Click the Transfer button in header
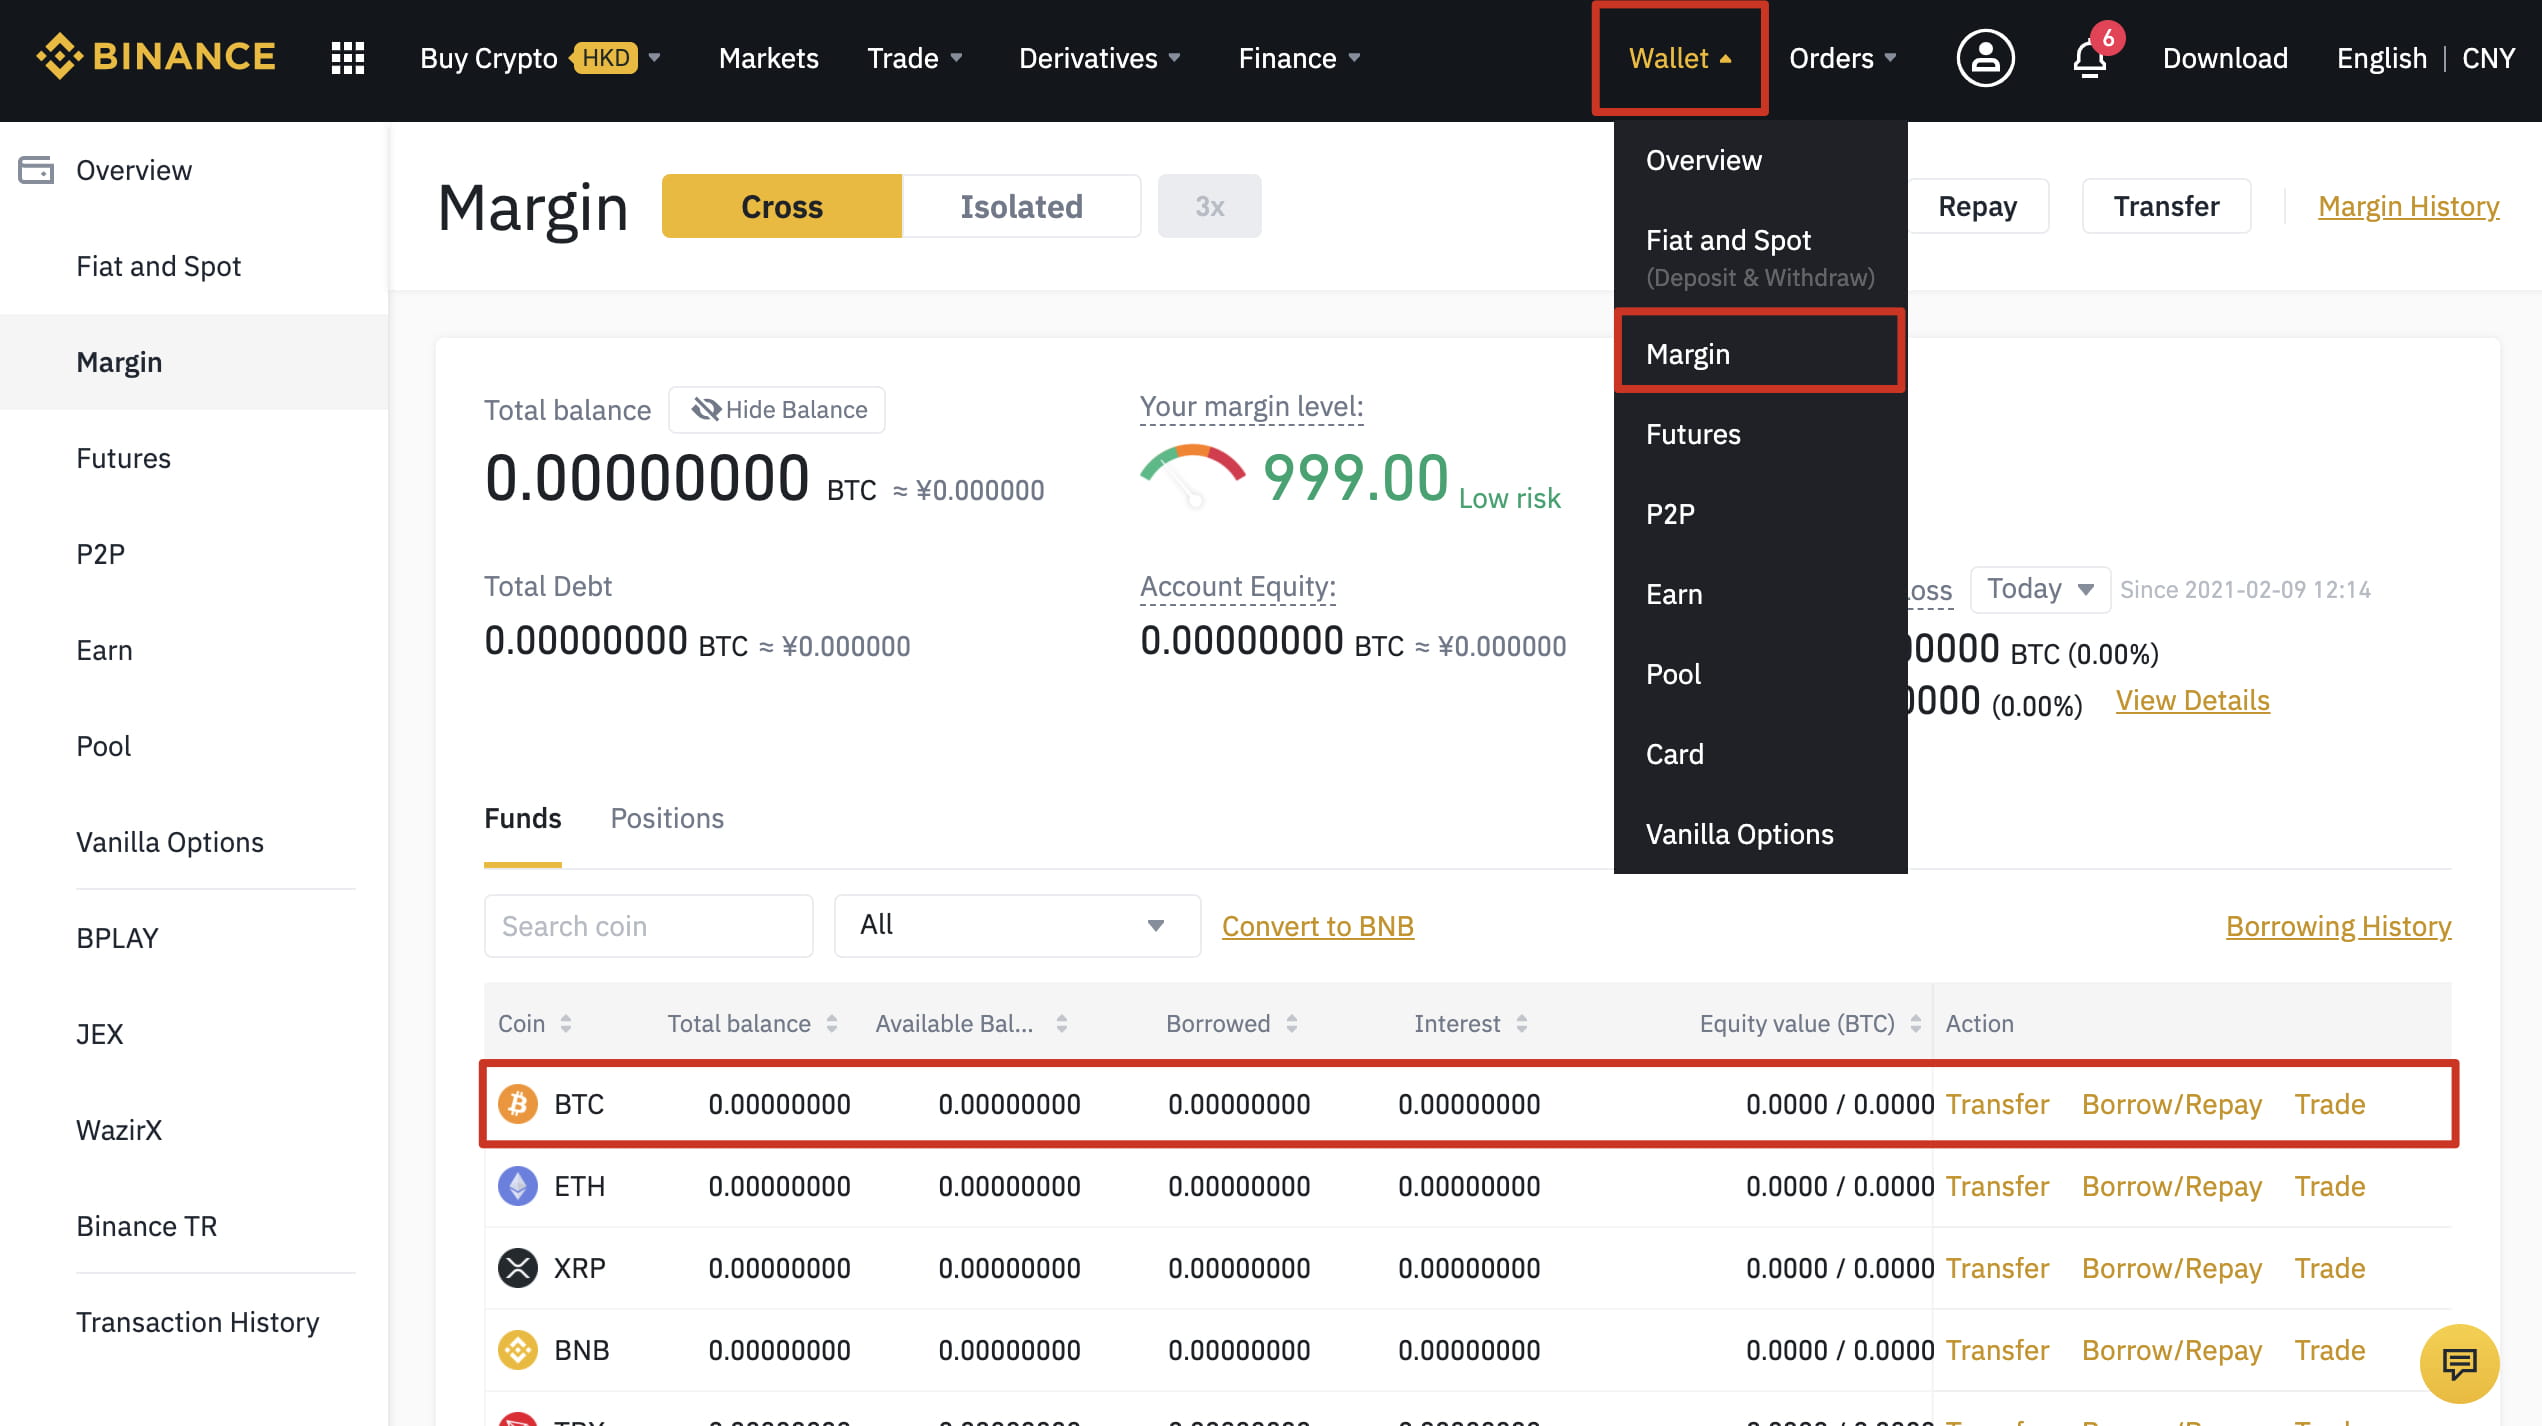Screen dimensions: 2542x1426 [x=2166, y=206]
